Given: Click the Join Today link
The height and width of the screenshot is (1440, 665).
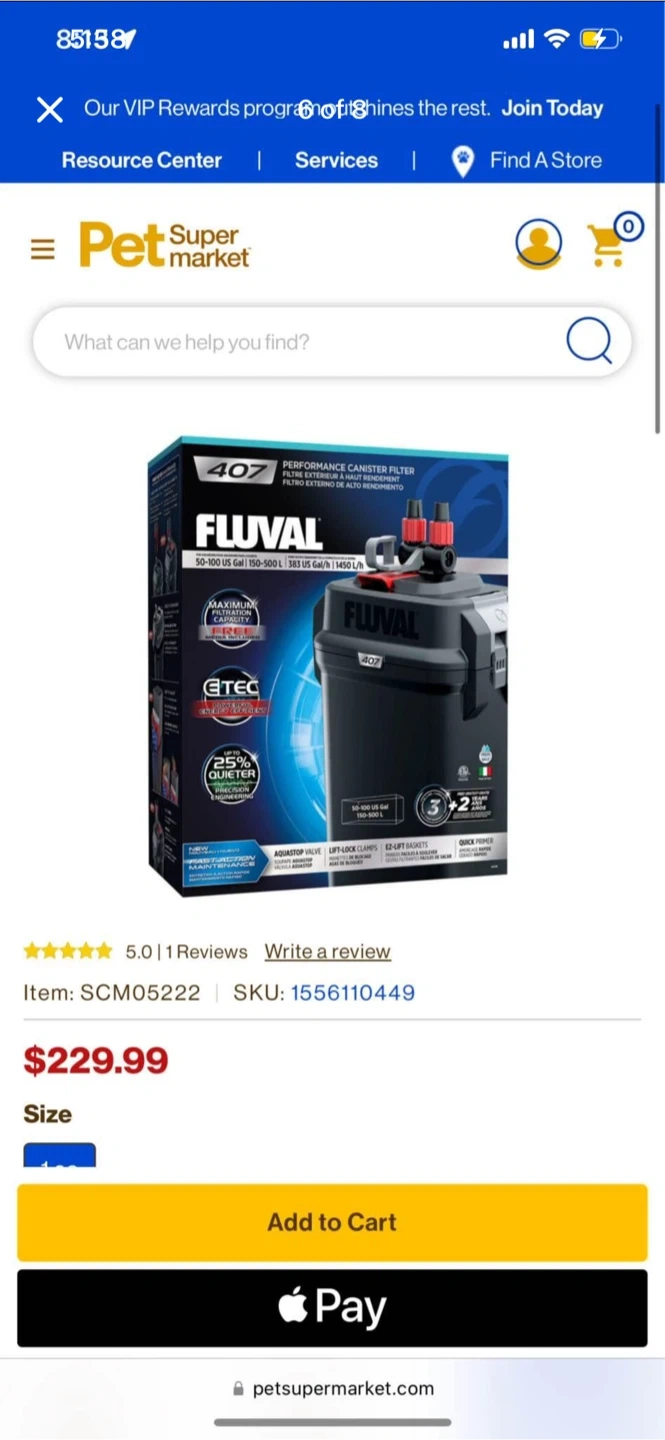Looking at the screenshot, I should [552, 108].
